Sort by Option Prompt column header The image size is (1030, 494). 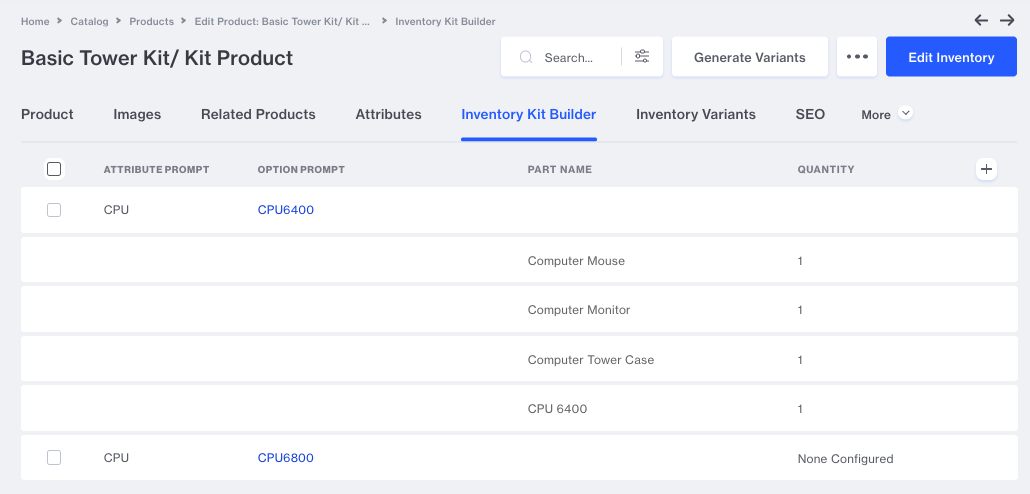click(x=301, y=169)
